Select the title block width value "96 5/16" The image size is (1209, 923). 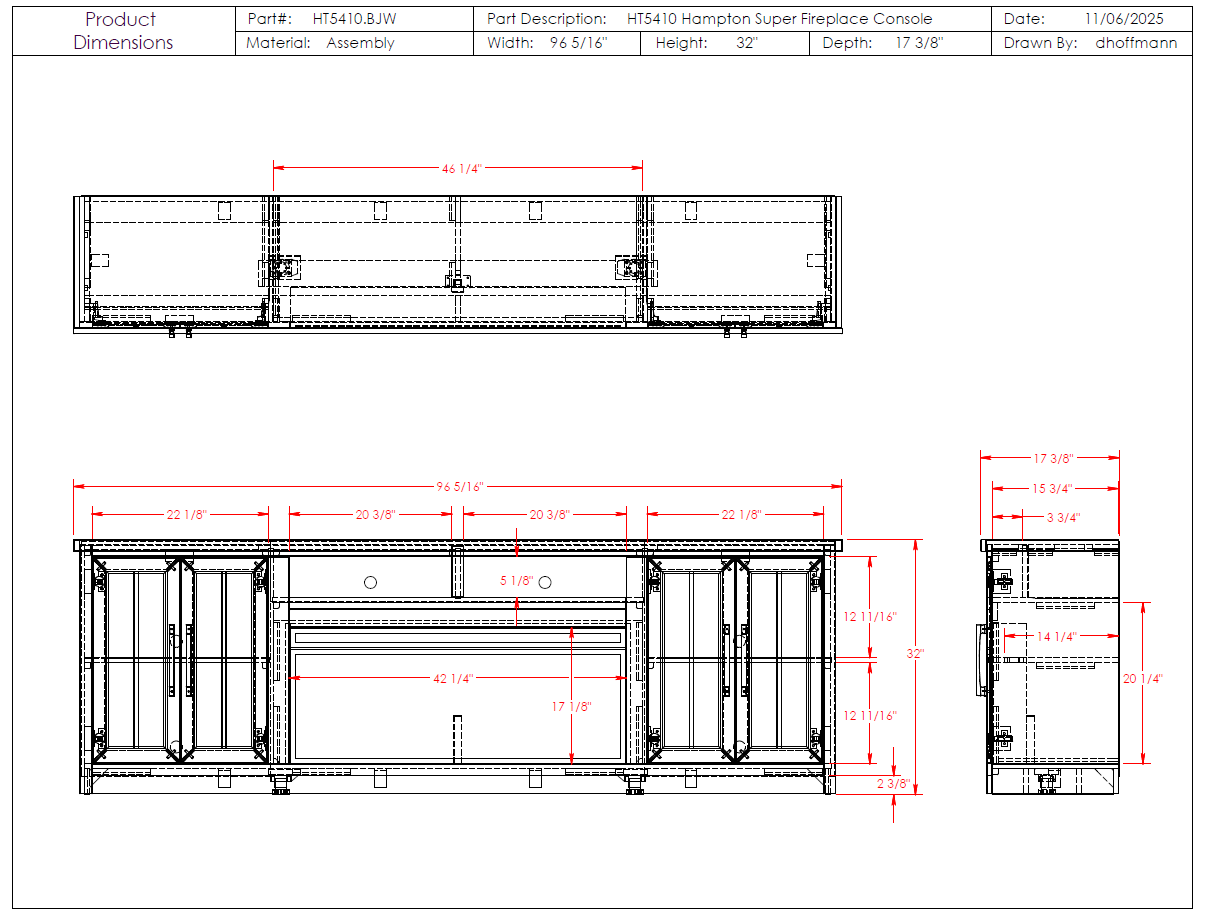[x=579, y=43]
